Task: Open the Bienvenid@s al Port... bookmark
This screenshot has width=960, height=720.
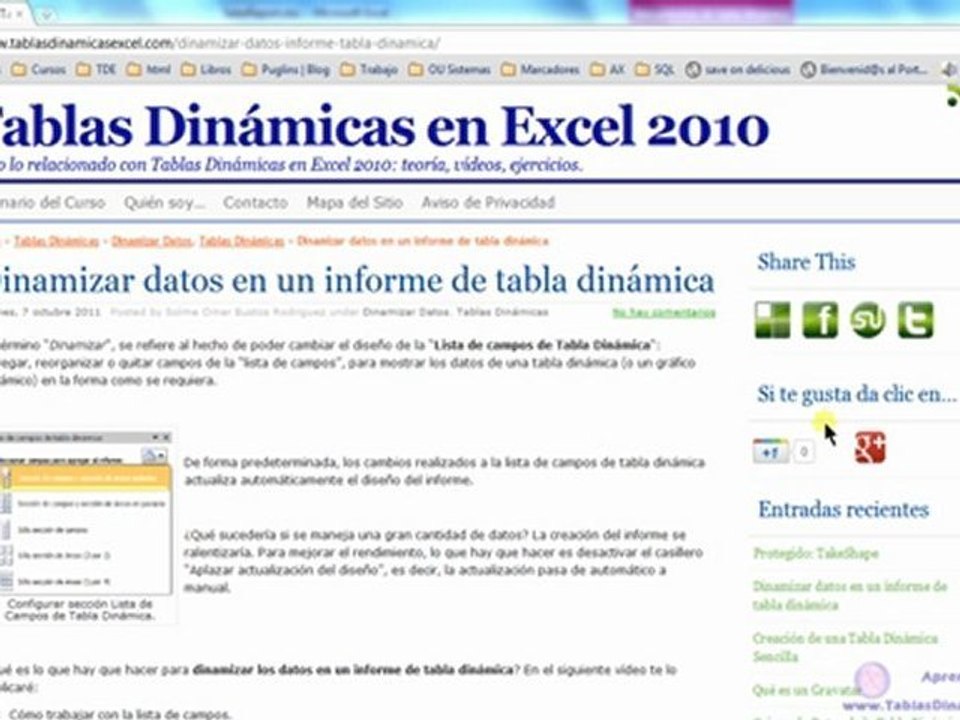Action: 864,70
